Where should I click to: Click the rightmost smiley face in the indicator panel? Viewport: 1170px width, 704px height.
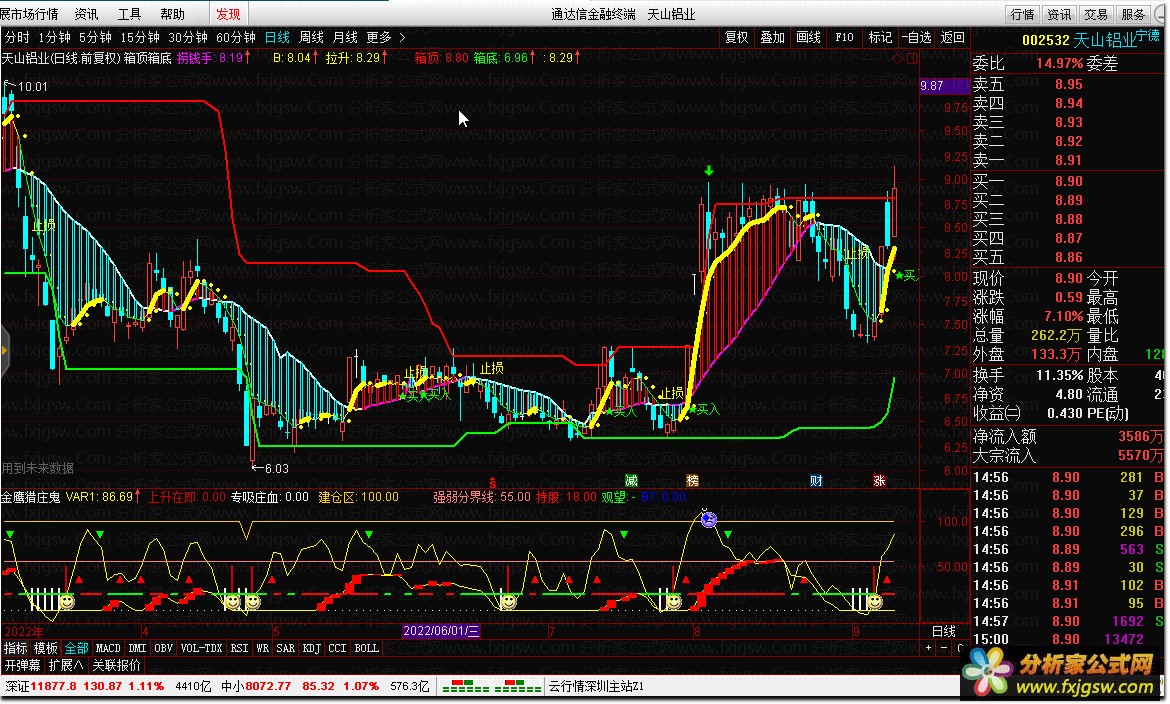875,601
